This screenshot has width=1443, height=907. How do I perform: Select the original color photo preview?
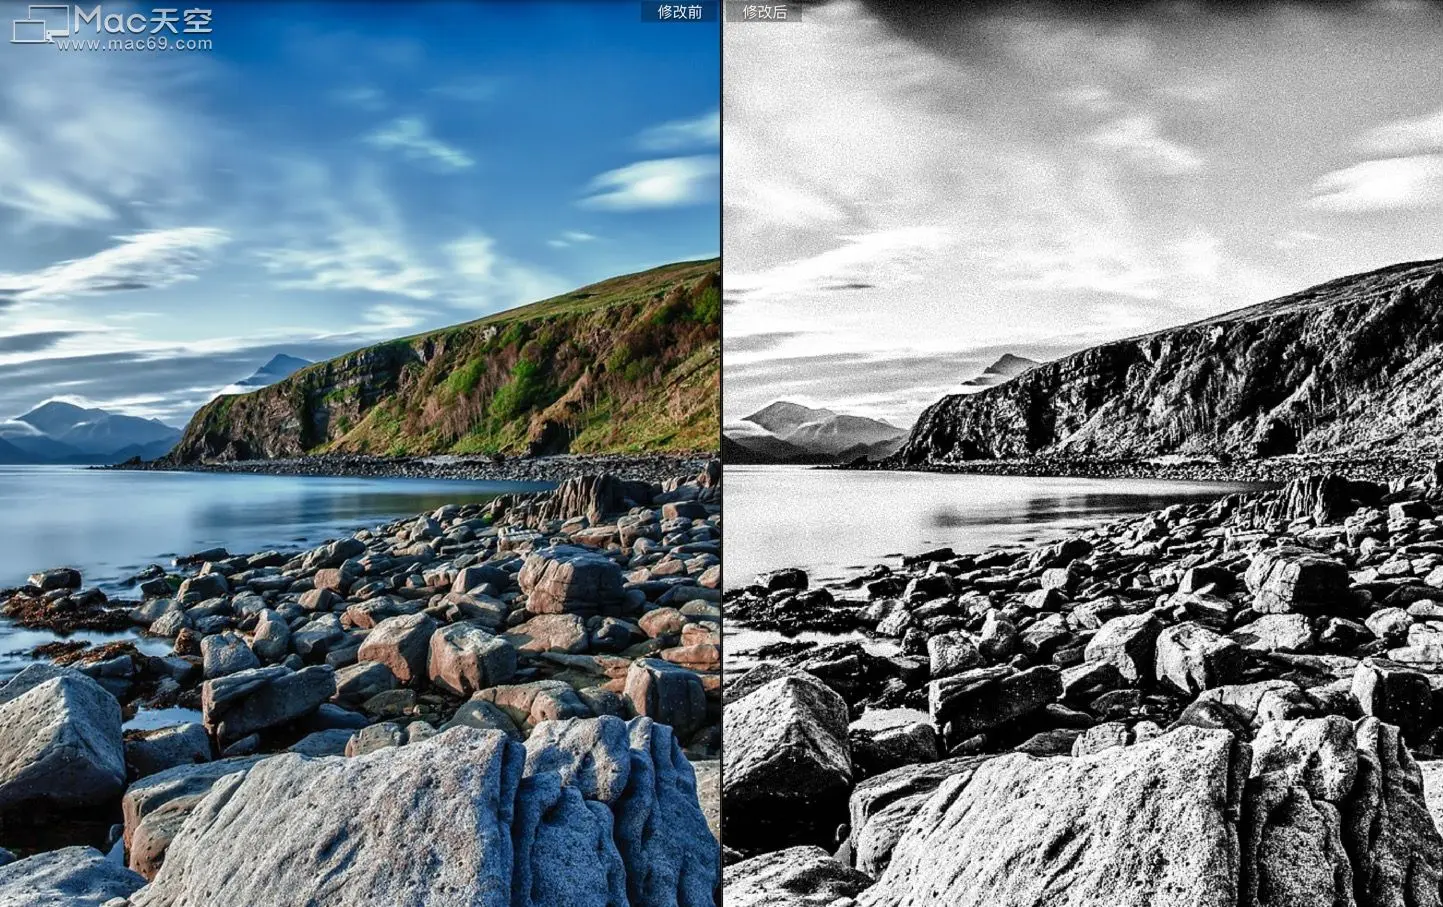click(x=360, y=454)
